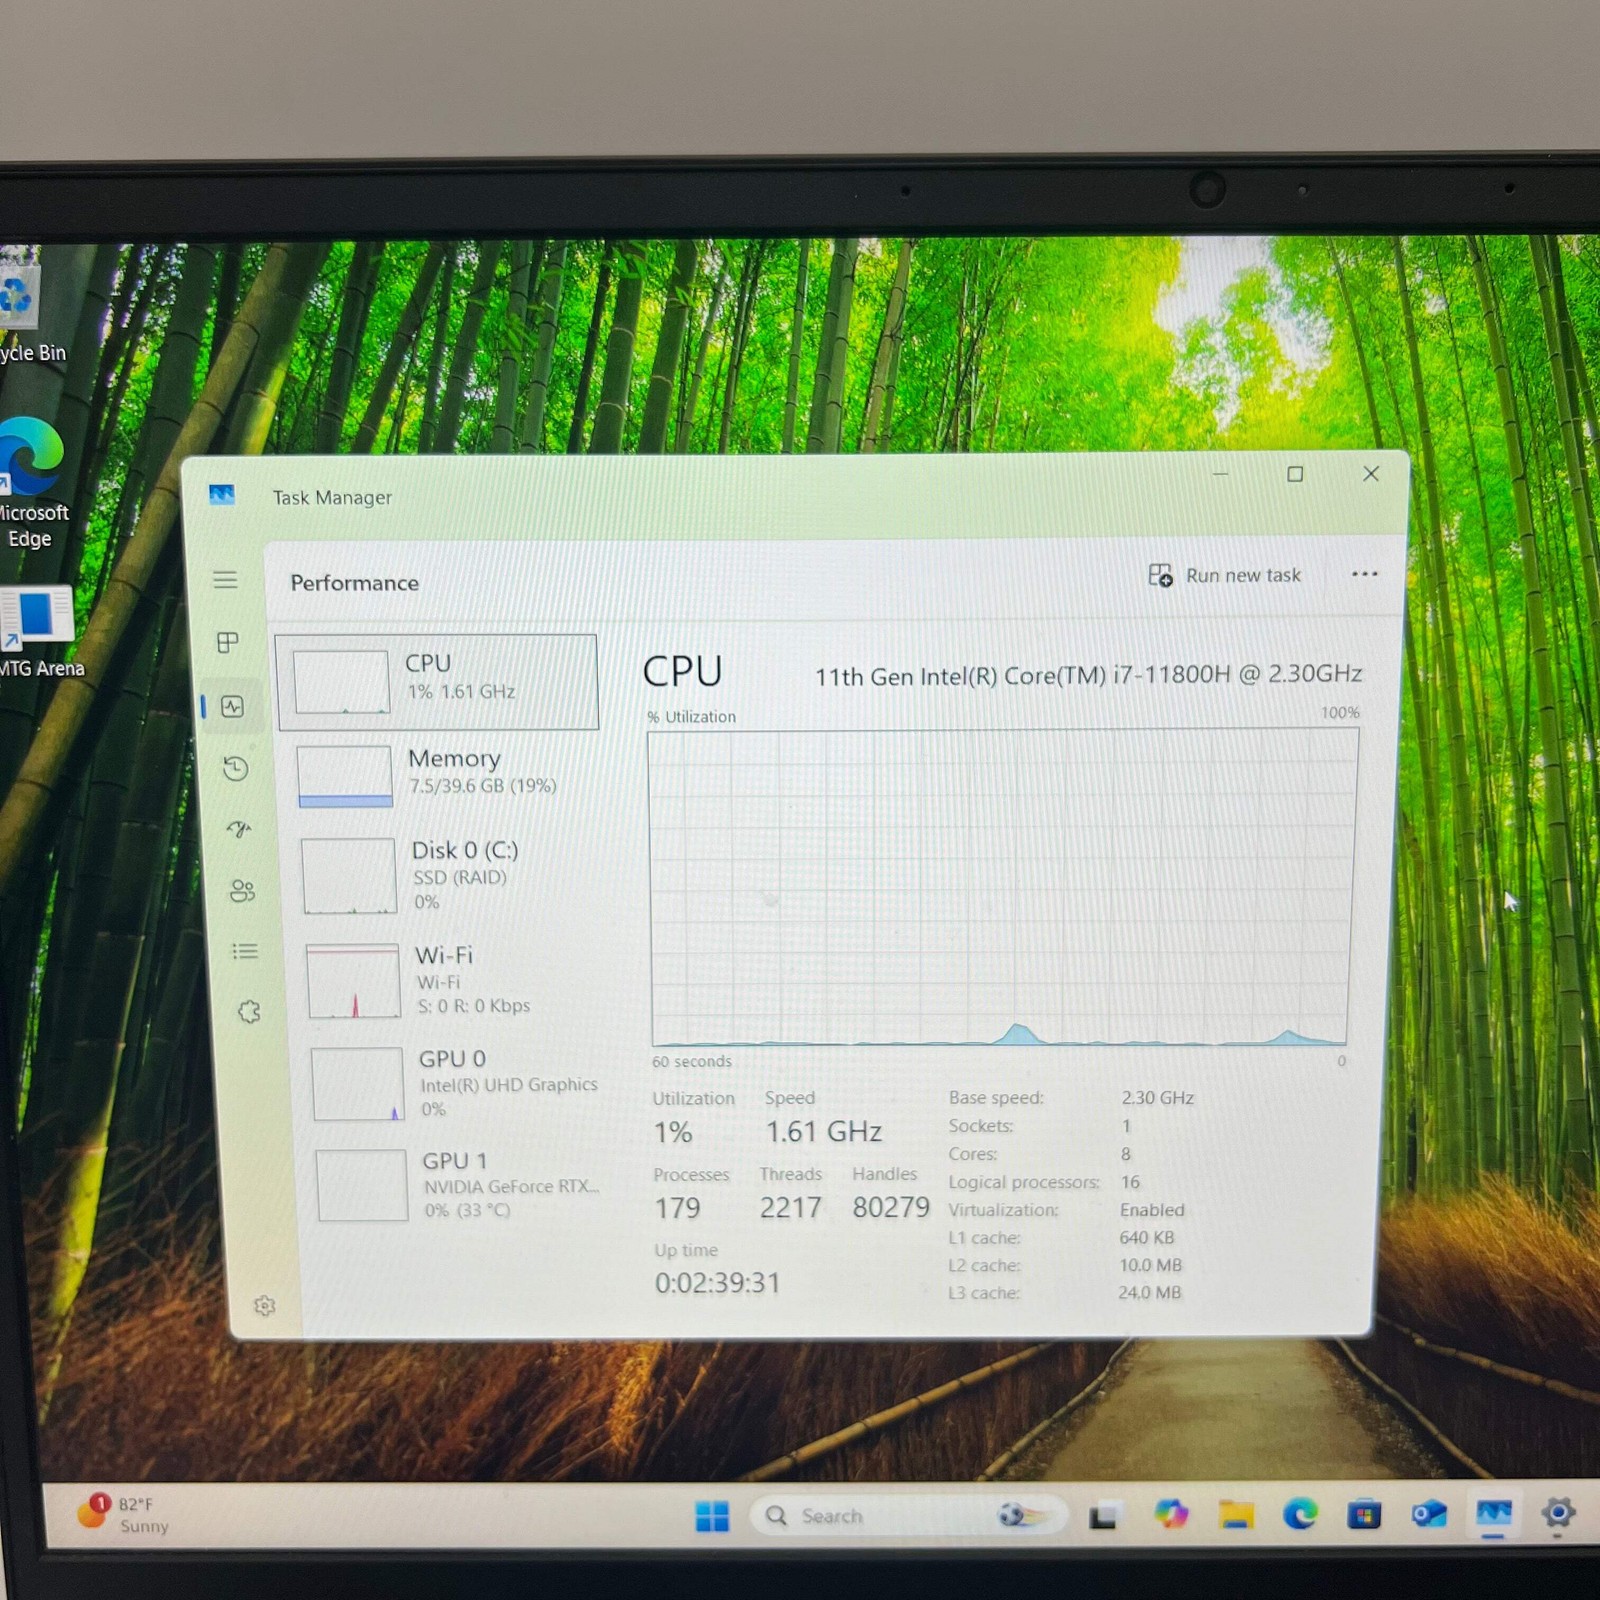Screen dimensions: 1600x1600
Task: Click Run new task button
Action: point(1225,576)
